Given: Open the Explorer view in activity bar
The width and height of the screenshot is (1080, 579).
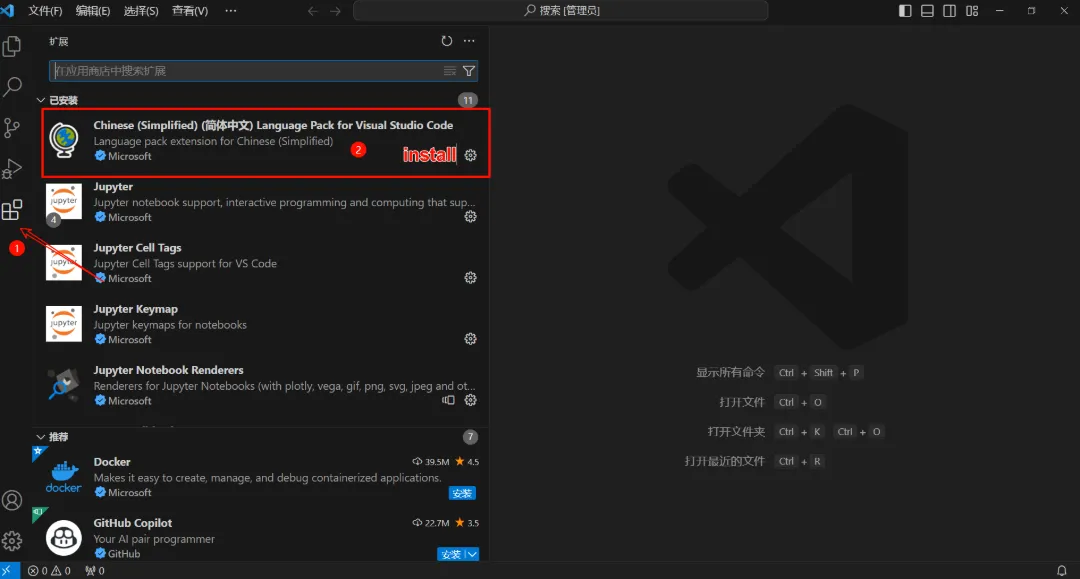Looking at the screenshot, I should pyautogui.click(x=12, y=46).
